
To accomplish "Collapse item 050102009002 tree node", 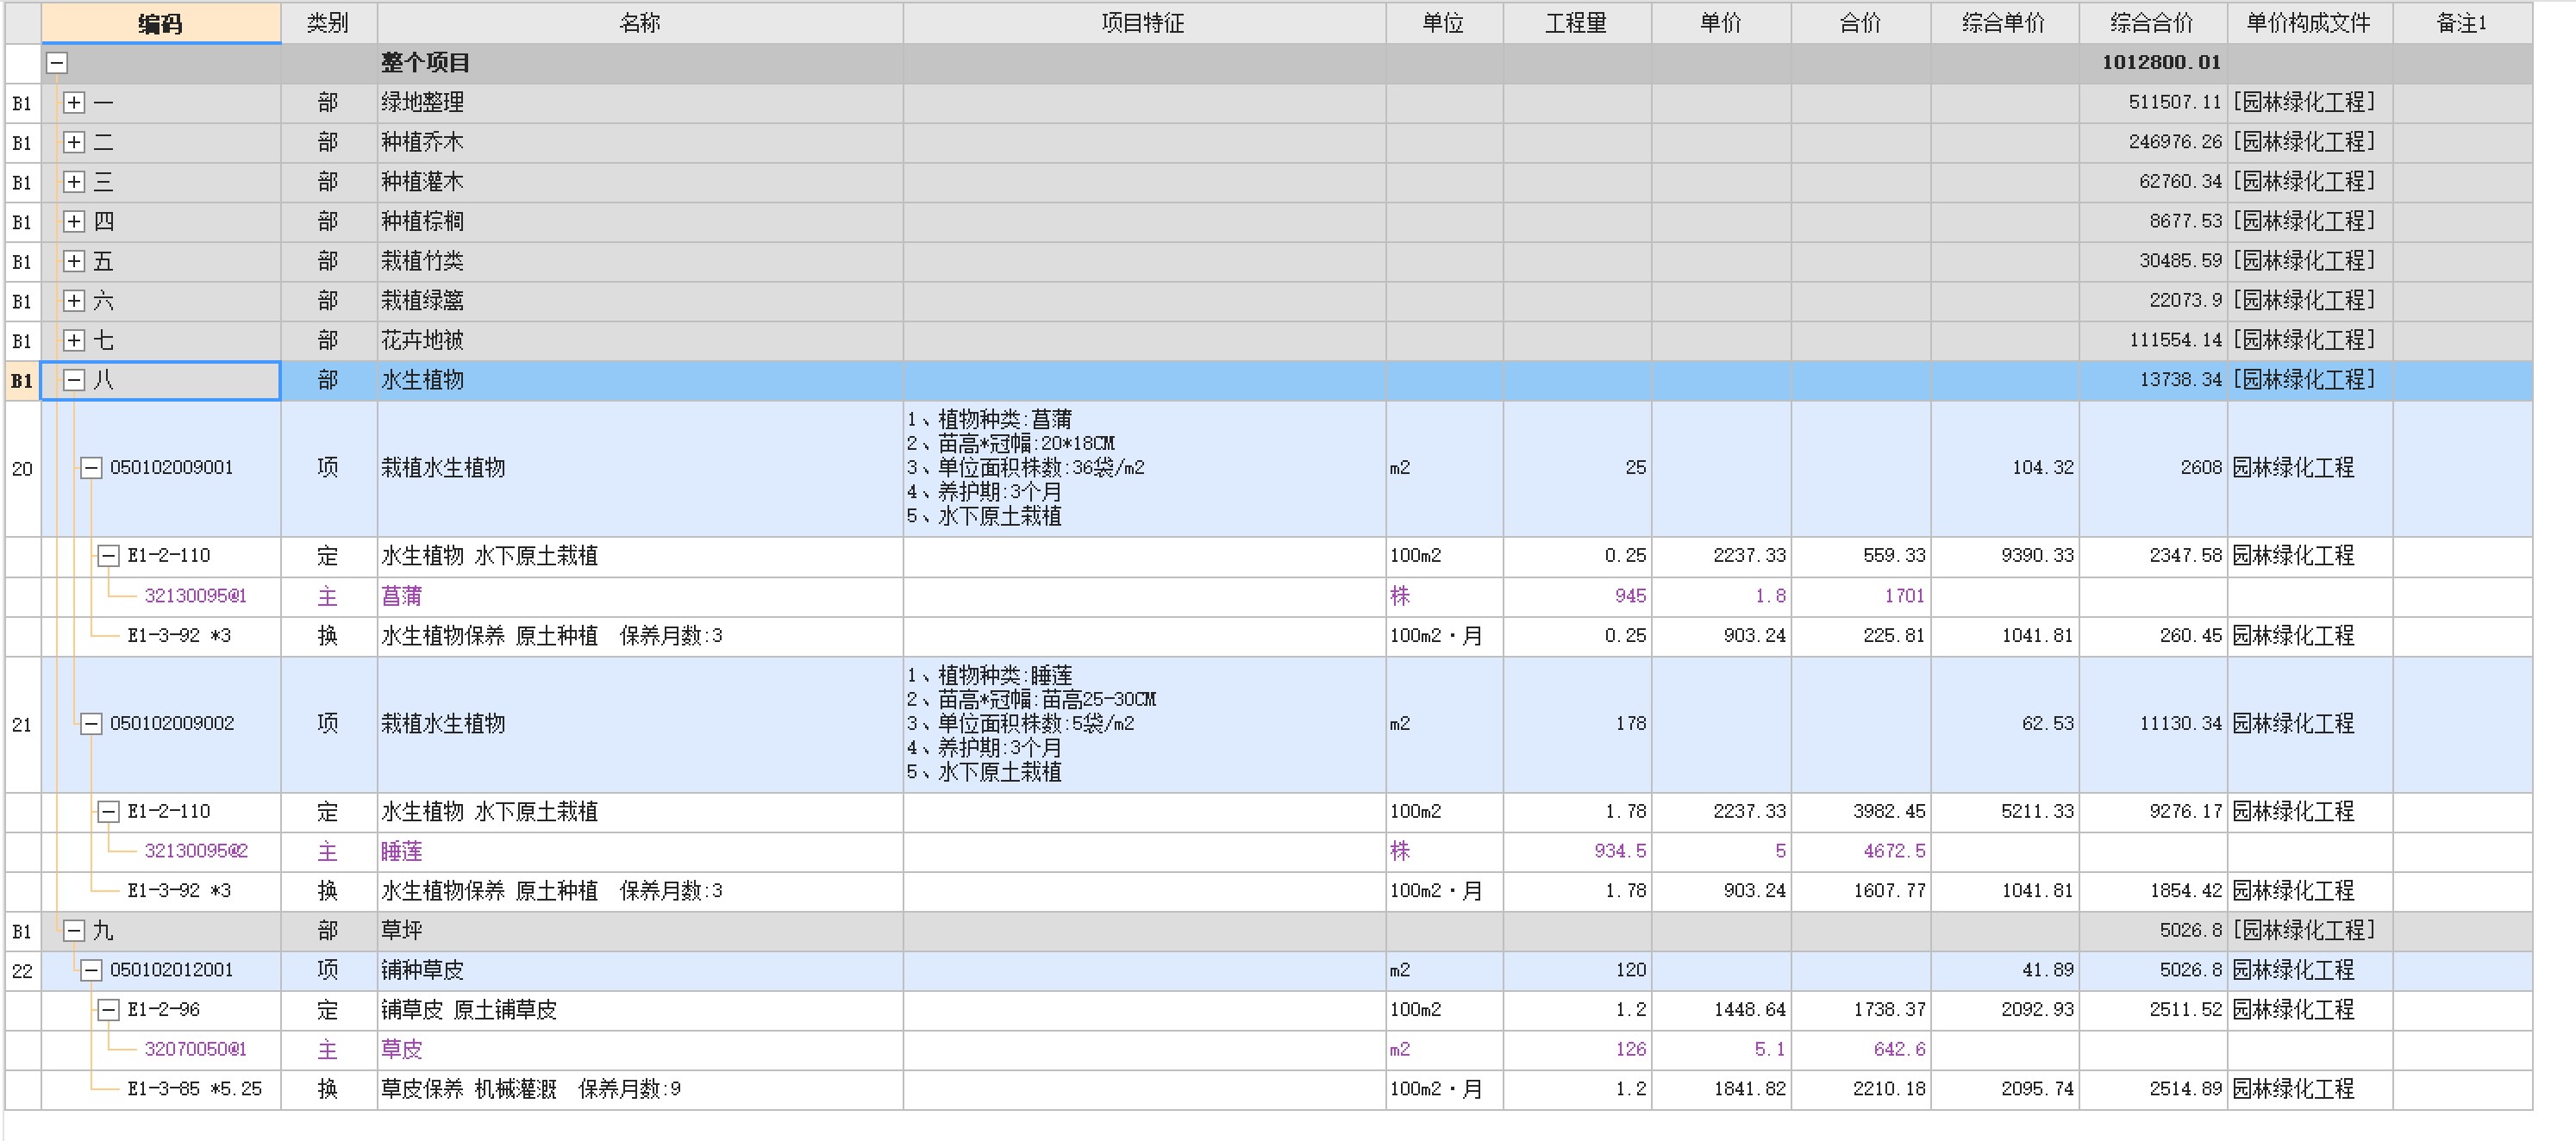I will pyautogui.click(x=91, y=723).
